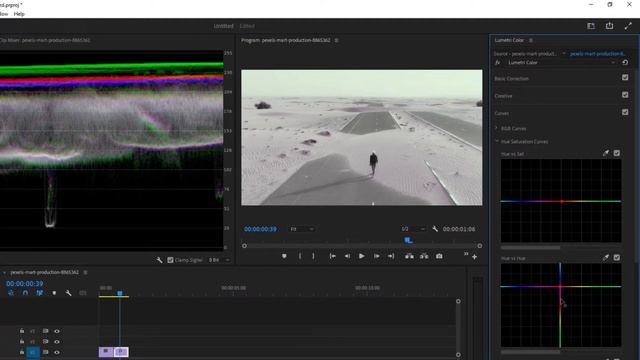This screenshot has width=640, height=360.
Task: Open the Button Editor plus icon
Action: 474,257
